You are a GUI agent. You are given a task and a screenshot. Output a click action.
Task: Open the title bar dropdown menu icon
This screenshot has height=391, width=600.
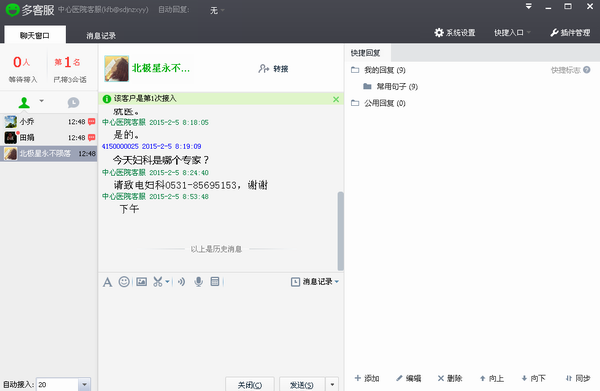(x=528, y=7)
